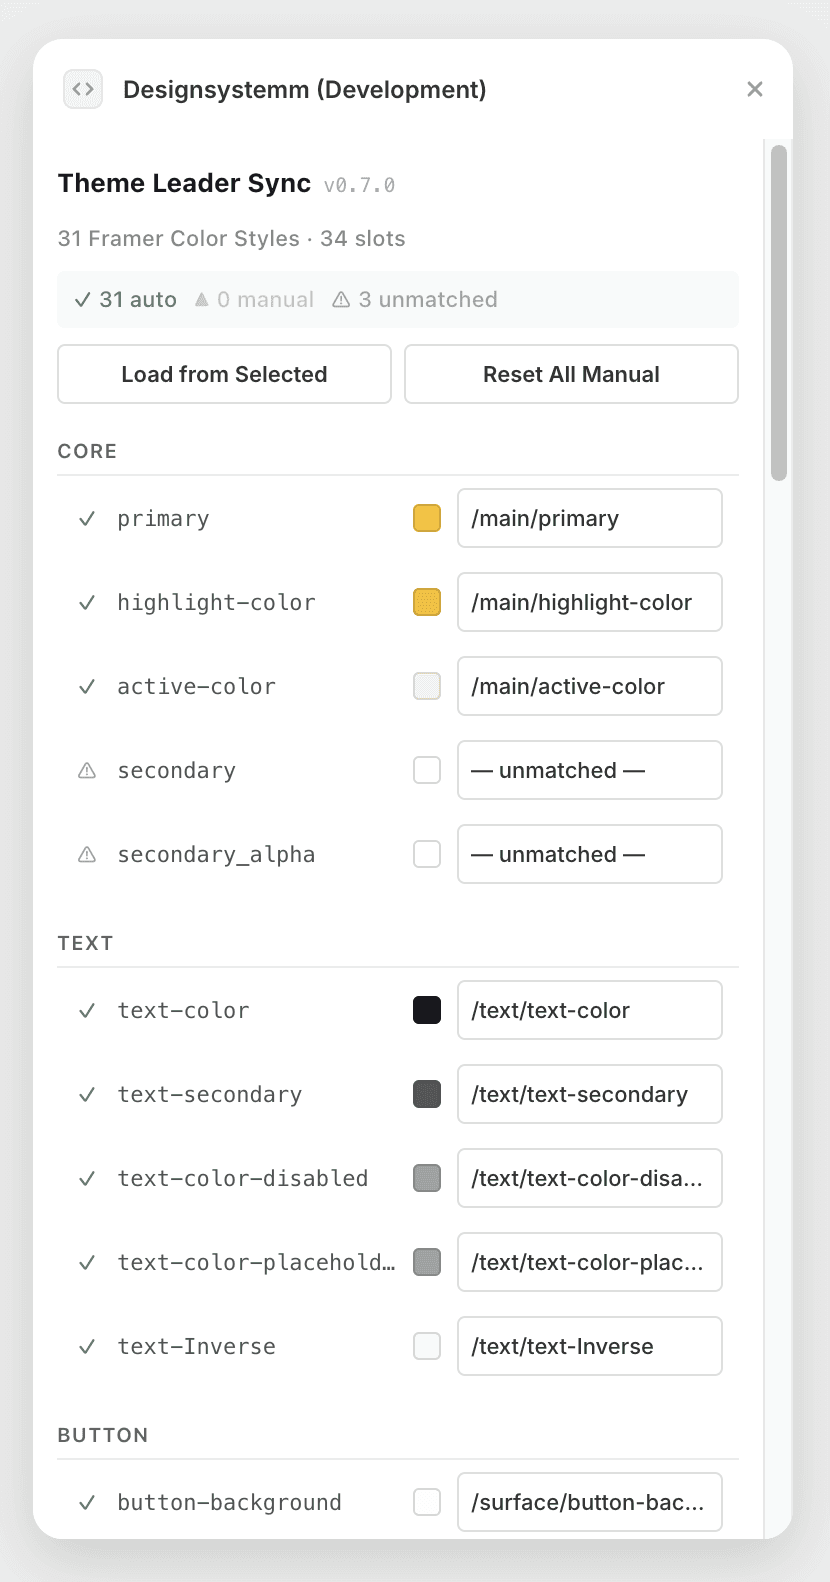Click the checkmark beside highlight-color
The height and width of the screenshot is (1582, 830).
coord(87,602)
